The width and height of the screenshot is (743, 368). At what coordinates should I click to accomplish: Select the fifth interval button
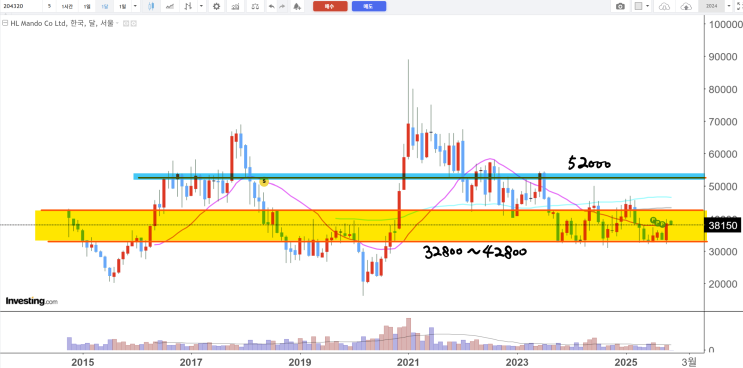pyautogui.click(x=123, y=6)
